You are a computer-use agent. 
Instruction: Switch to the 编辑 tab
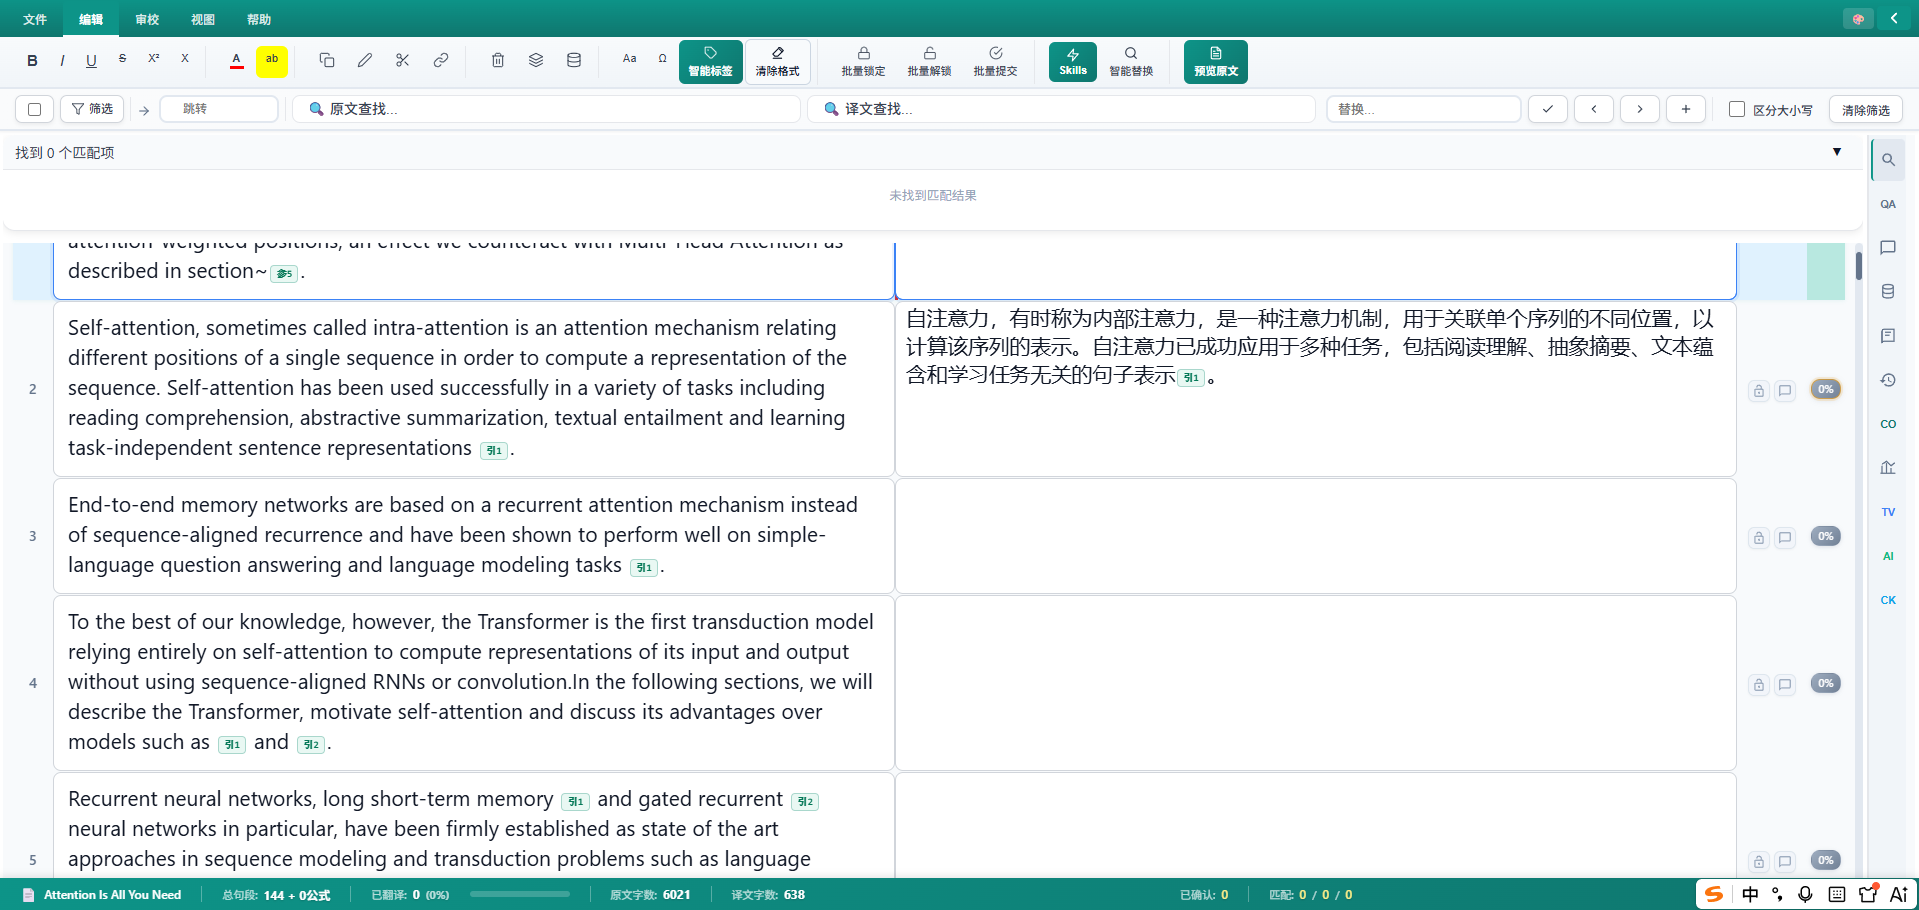point(91,19)
